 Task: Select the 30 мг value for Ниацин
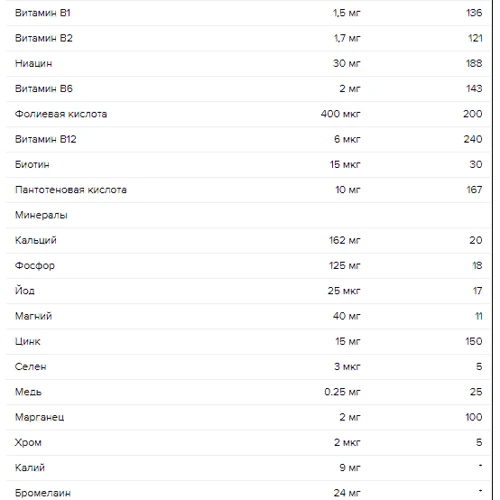347,63
